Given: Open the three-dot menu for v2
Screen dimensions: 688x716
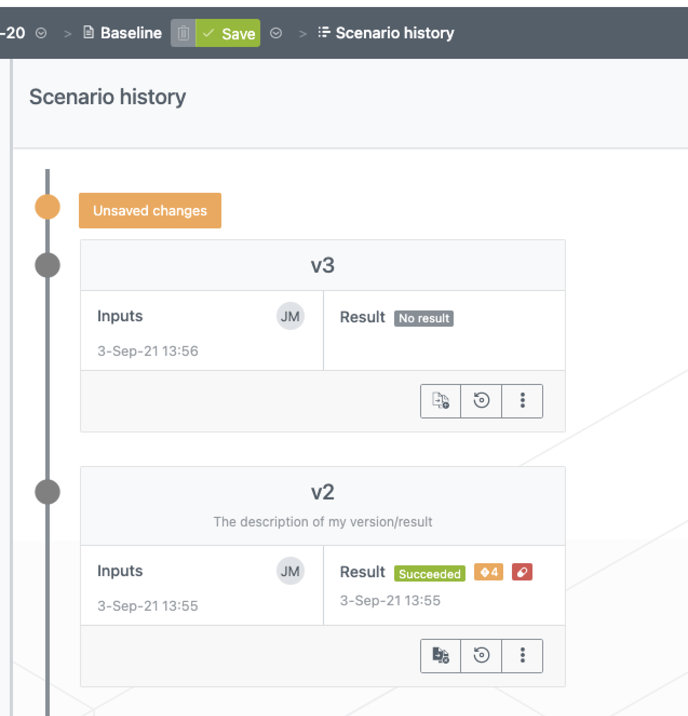Looking at the screenshot, I should (522, 655).
